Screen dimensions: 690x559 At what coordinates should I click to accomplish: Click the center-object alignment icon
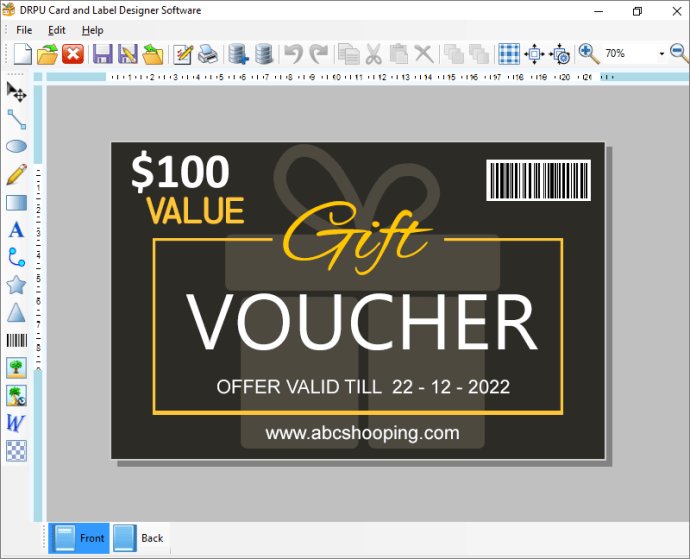(x=534, y=54)
